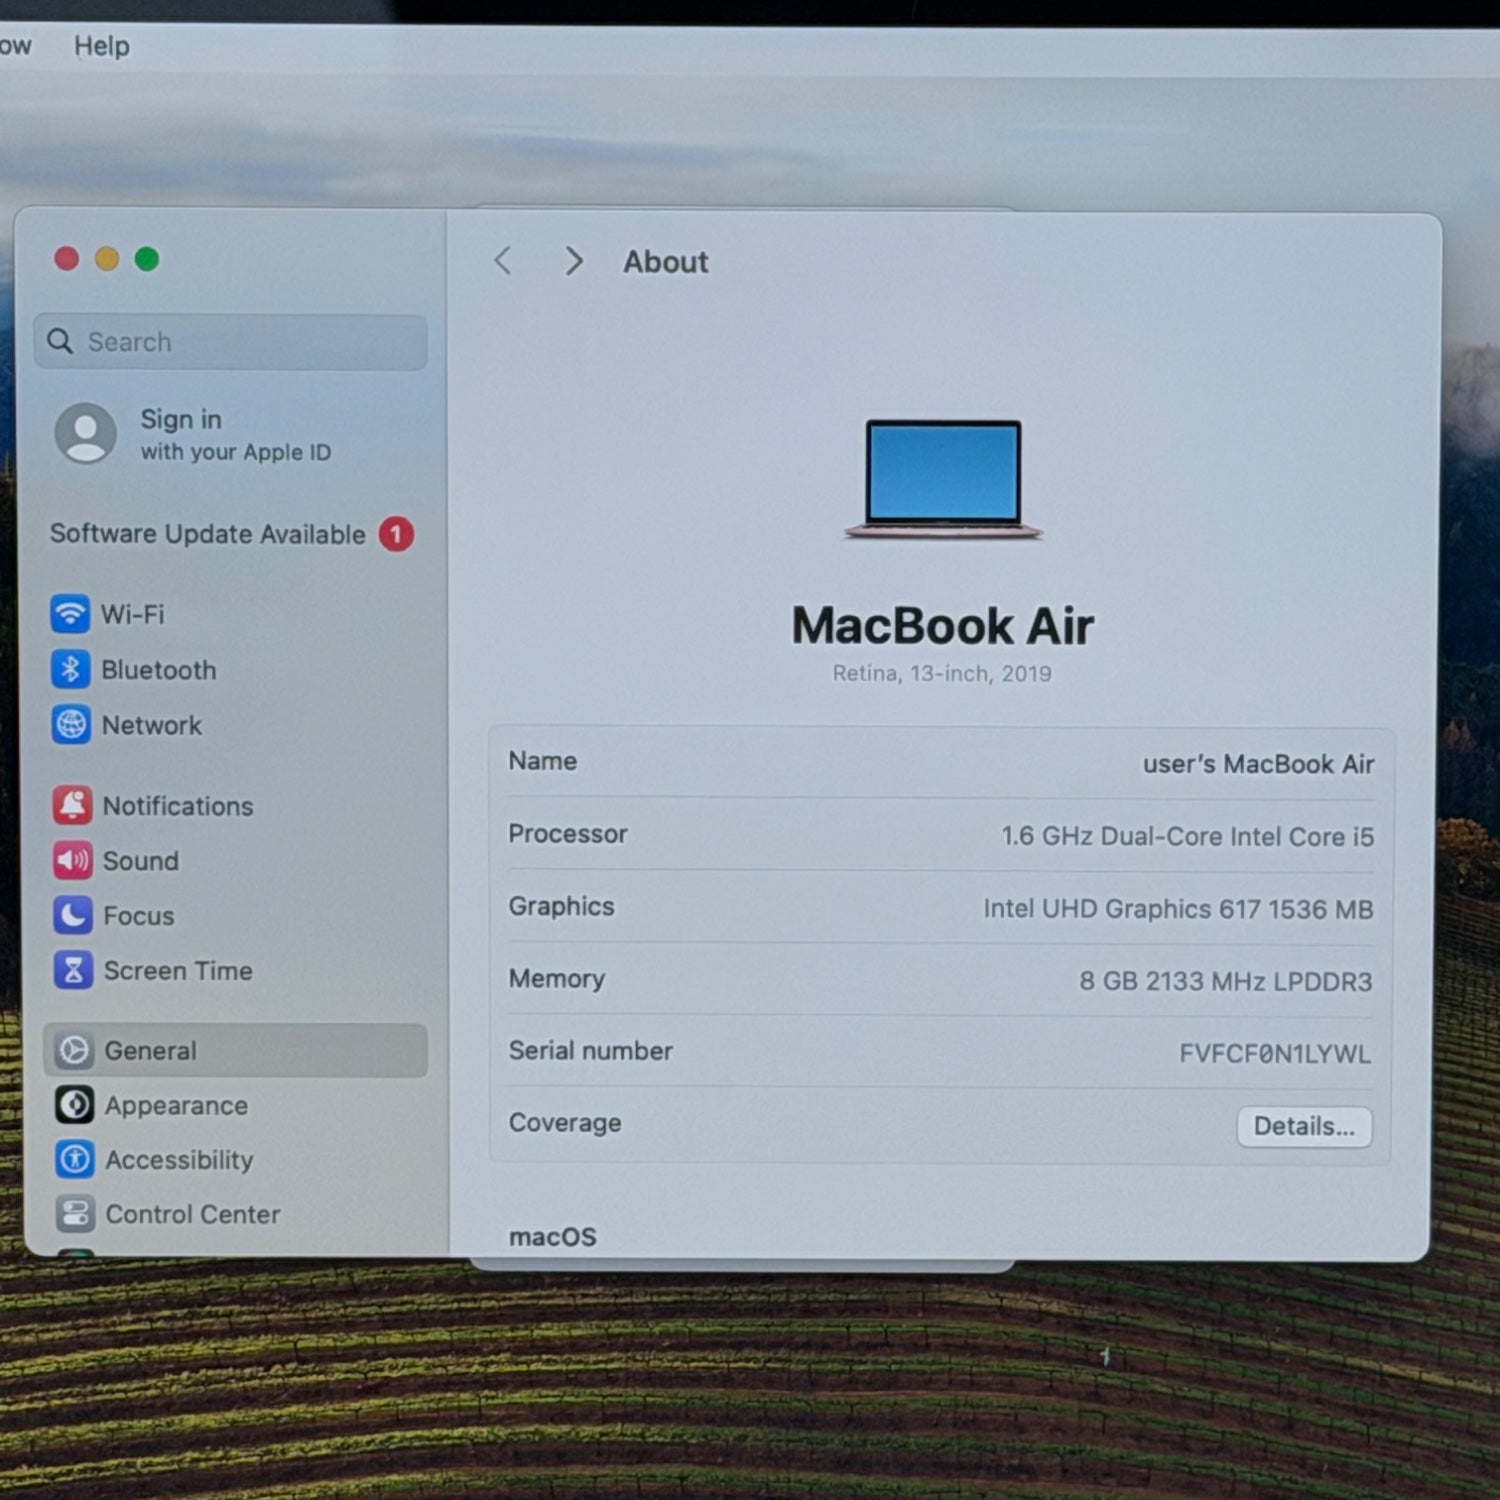The height and width of the screenshot is (1500, 1500).
Task: Go back with the left chevron
Action: [x=503, y=261]
